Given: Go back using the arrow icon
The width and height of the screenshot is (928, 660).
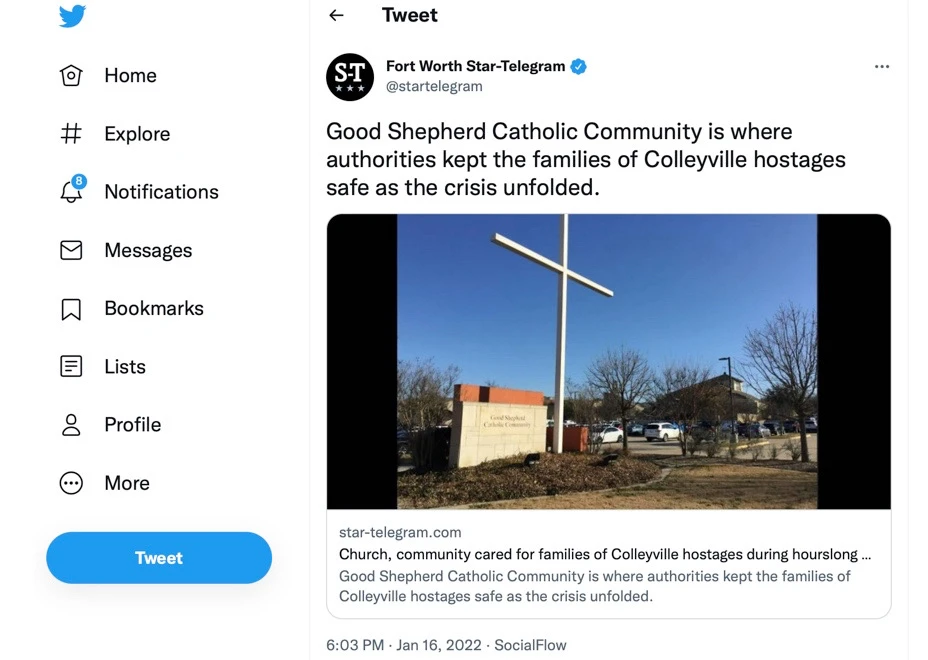Looking at the screenshot, I should (336, 15).
